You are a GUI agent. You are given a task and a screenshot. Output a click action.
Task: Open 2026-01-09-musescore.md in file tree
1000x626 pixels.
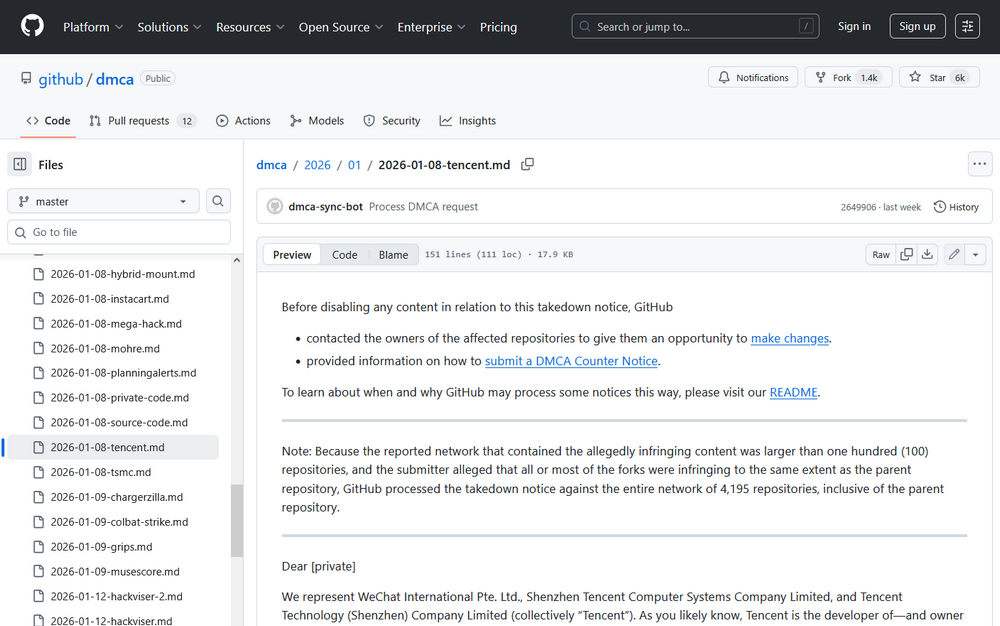115,572
